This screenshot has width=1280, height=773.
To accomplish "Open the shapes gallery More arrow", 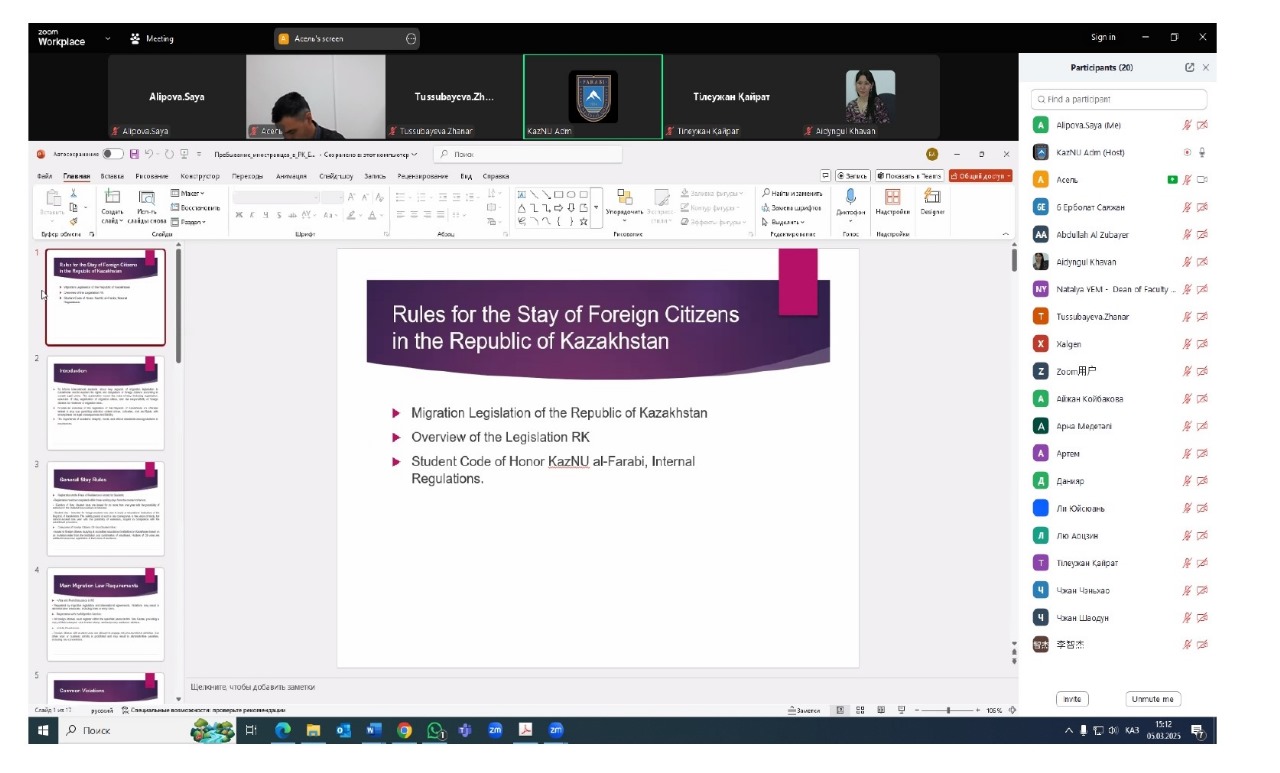I will (596, 207).
